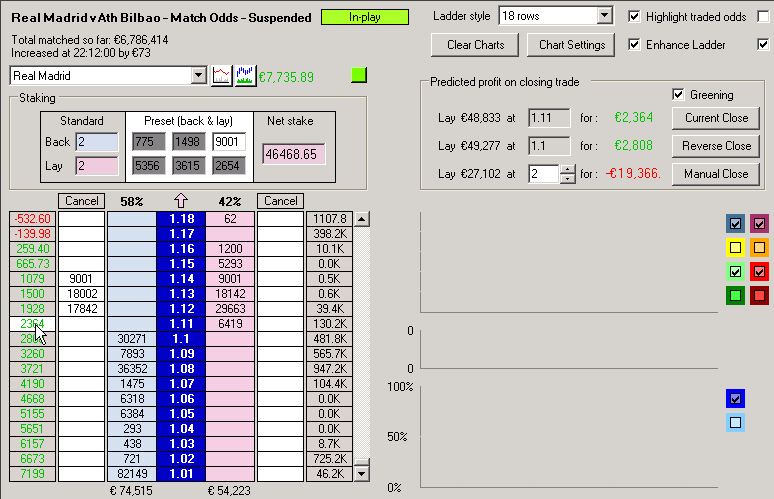774x499 pixels.
Task: Select the 9001 preset stake
Action: (229, 142)
